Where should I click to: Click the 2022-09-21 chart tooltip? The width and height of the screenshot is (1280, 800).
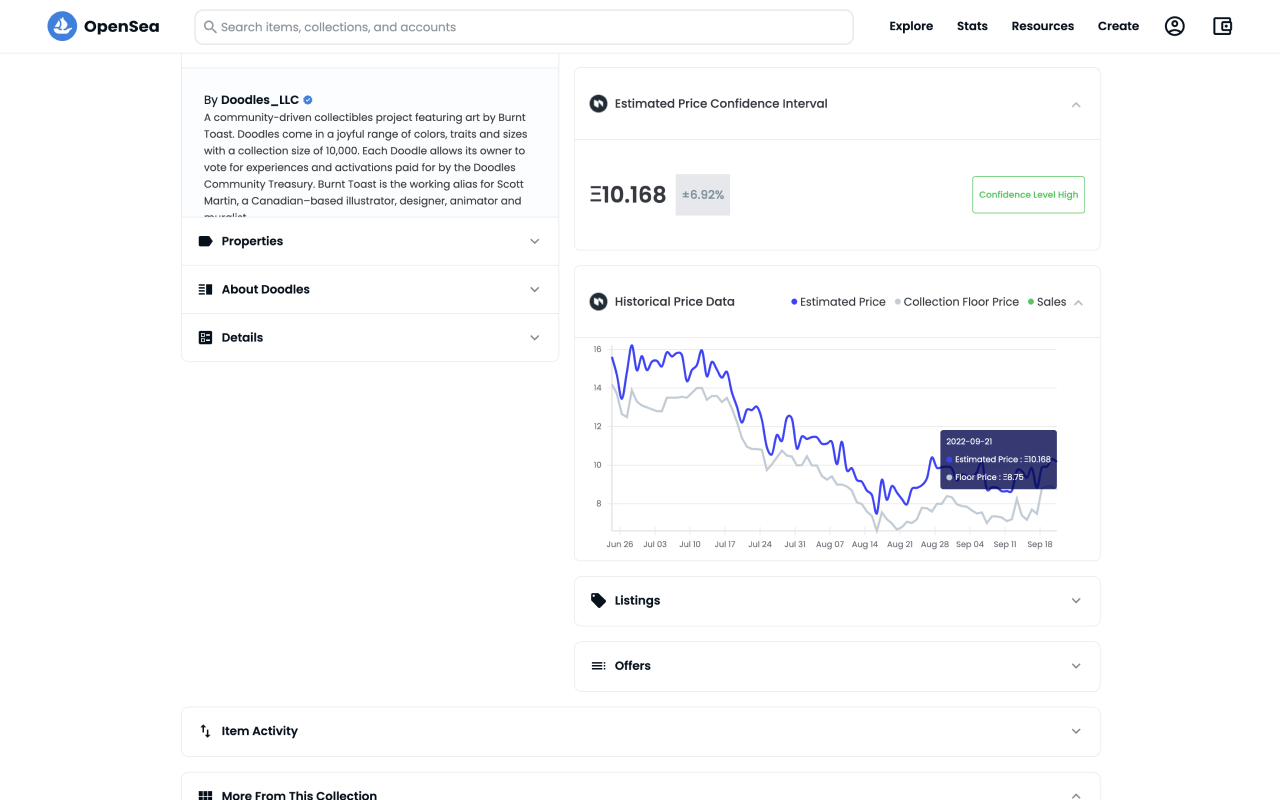[x=998, y=459]
